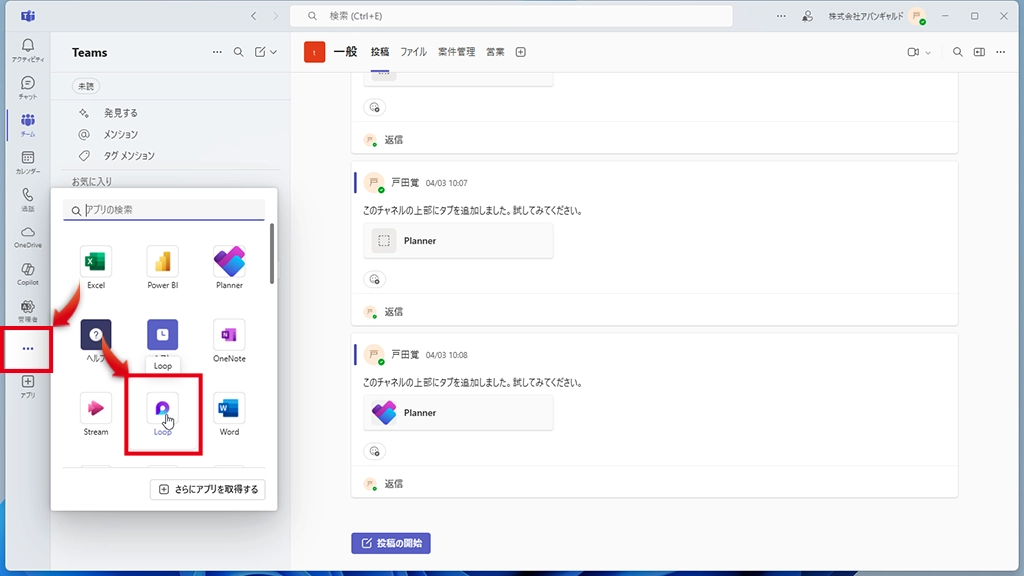Reply to the 10:07 post
Image resolution: width=1024 pixels, height=576 pixels.
point(393,312)
